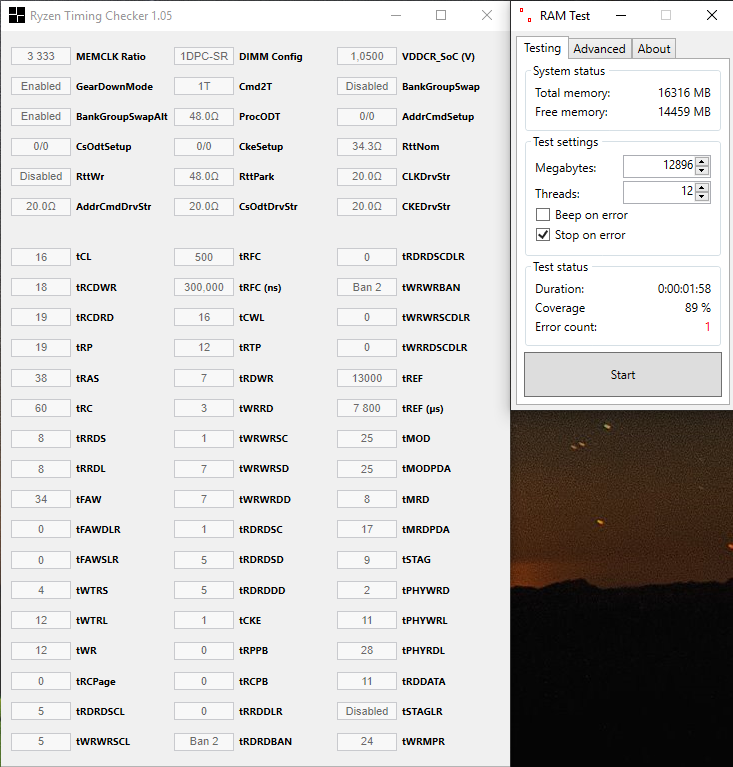
Task: Select the tSTAGLR Disabled field
Action: coord(367,711)
